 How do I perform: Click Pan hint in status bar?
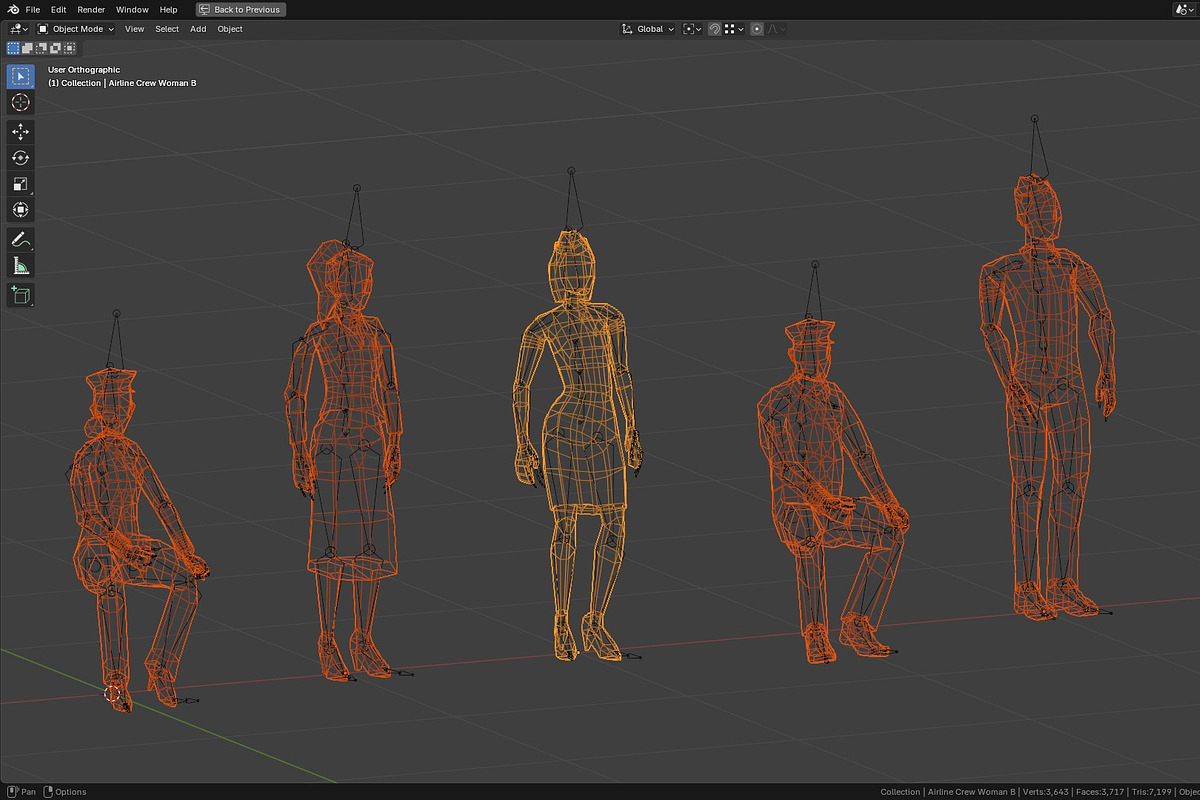(21, 792)
